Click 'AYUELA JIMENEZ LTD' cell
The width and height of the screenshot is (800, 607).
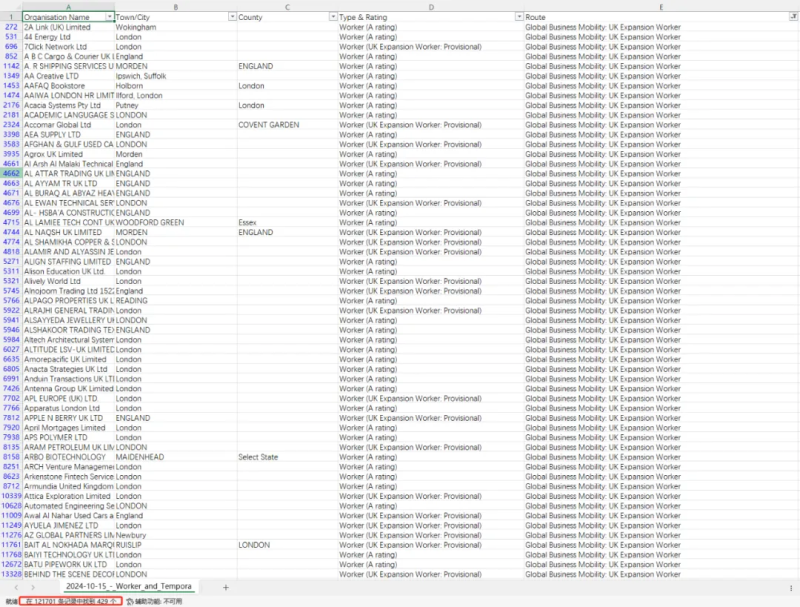click(x=68, y=525)
